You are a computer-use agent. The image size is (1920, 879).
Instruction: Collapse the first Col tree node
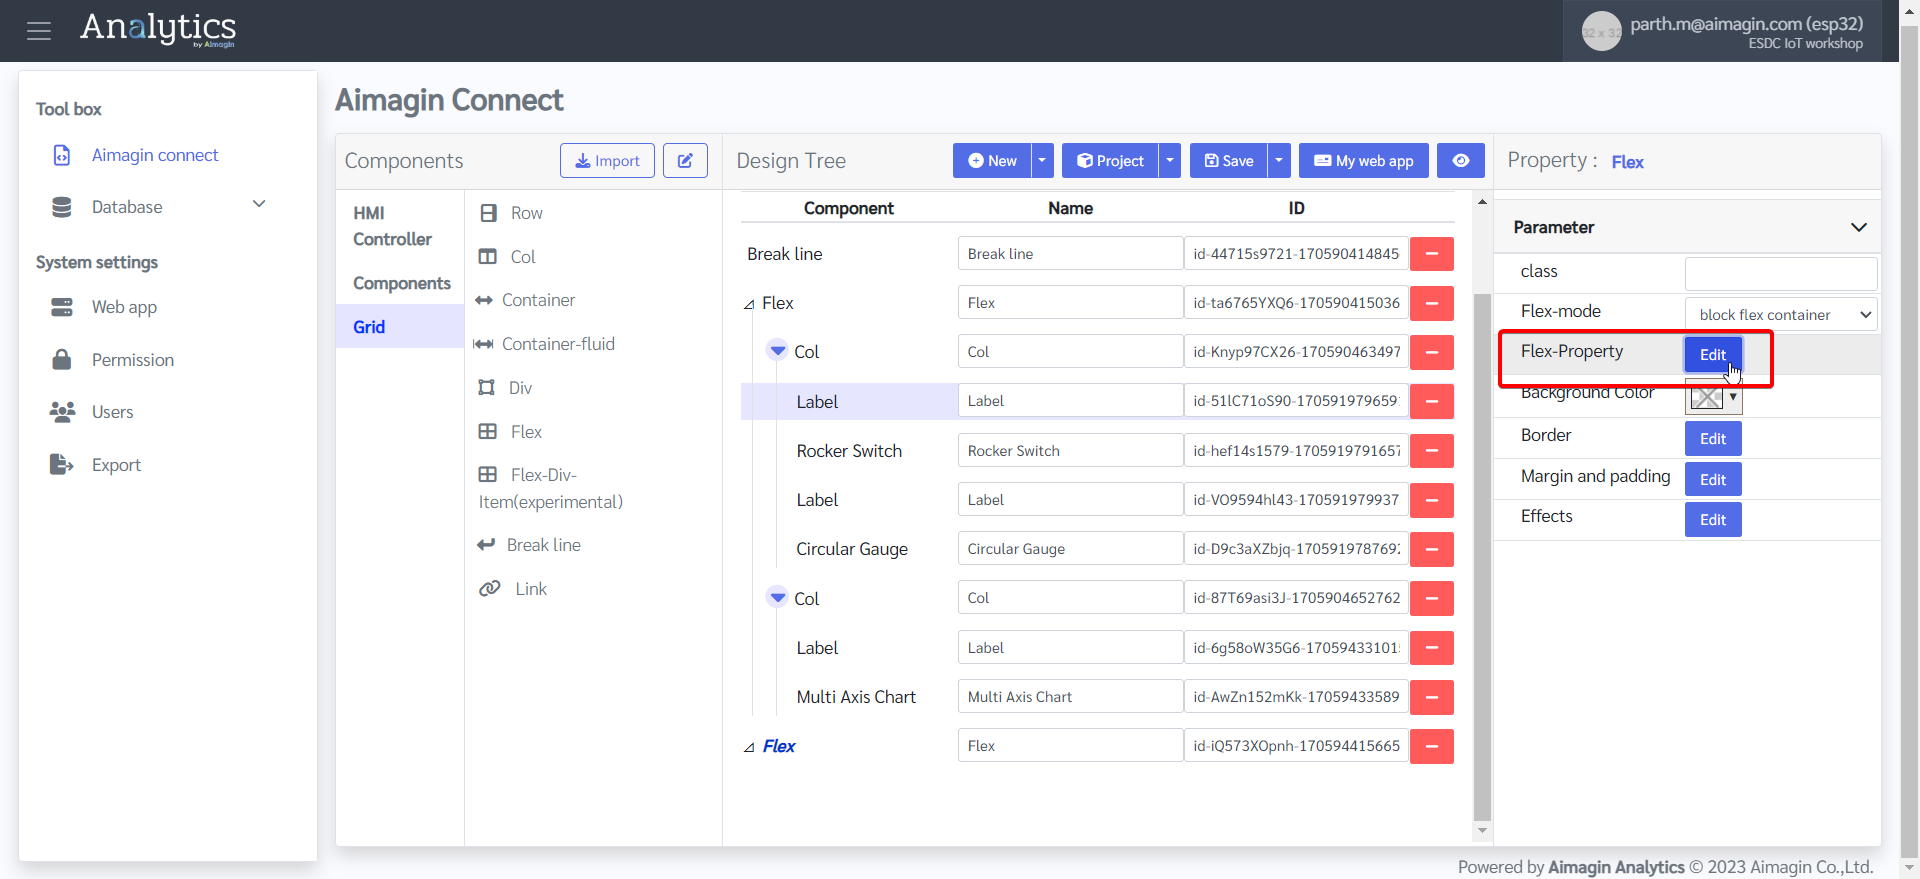pos(778,351)
